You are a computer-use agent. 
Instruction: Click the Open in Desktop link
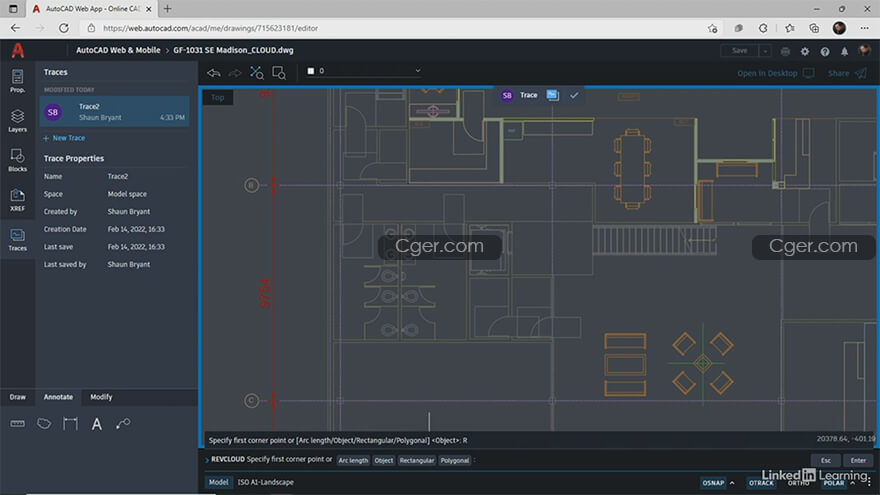[x=767, y=73]
